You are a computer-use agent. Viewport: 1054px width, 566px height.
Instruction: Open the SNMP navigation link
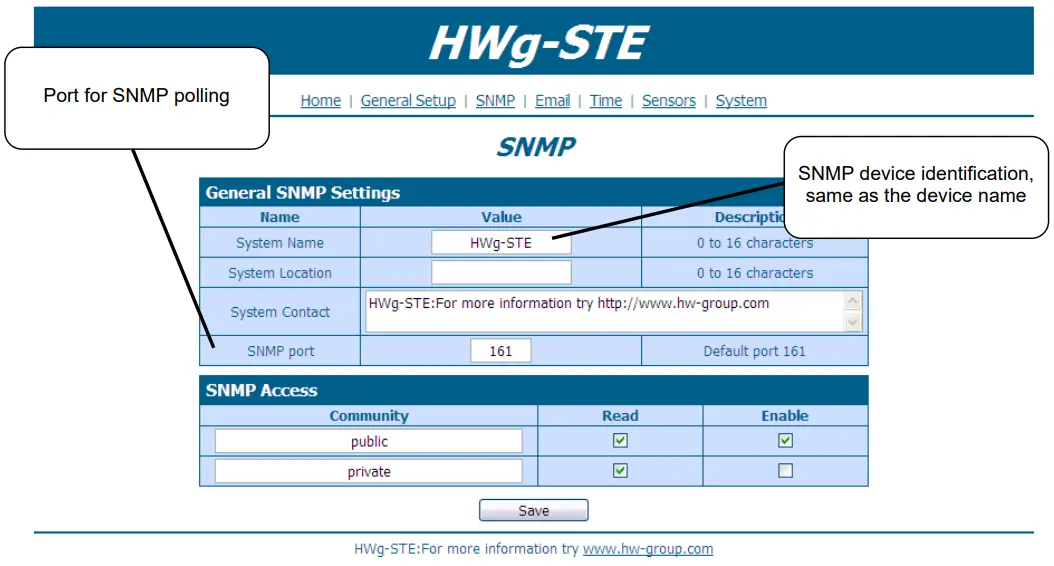495,101
